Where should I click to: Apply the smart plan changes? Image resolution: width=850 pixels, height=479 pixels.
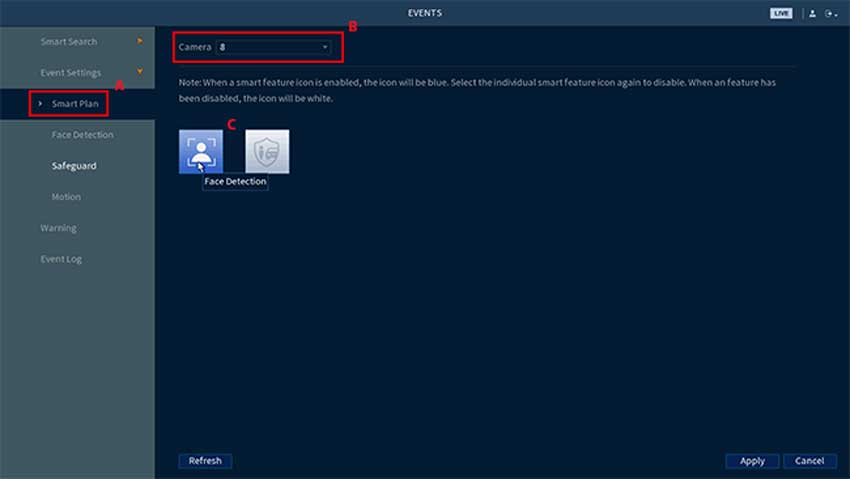752,461
